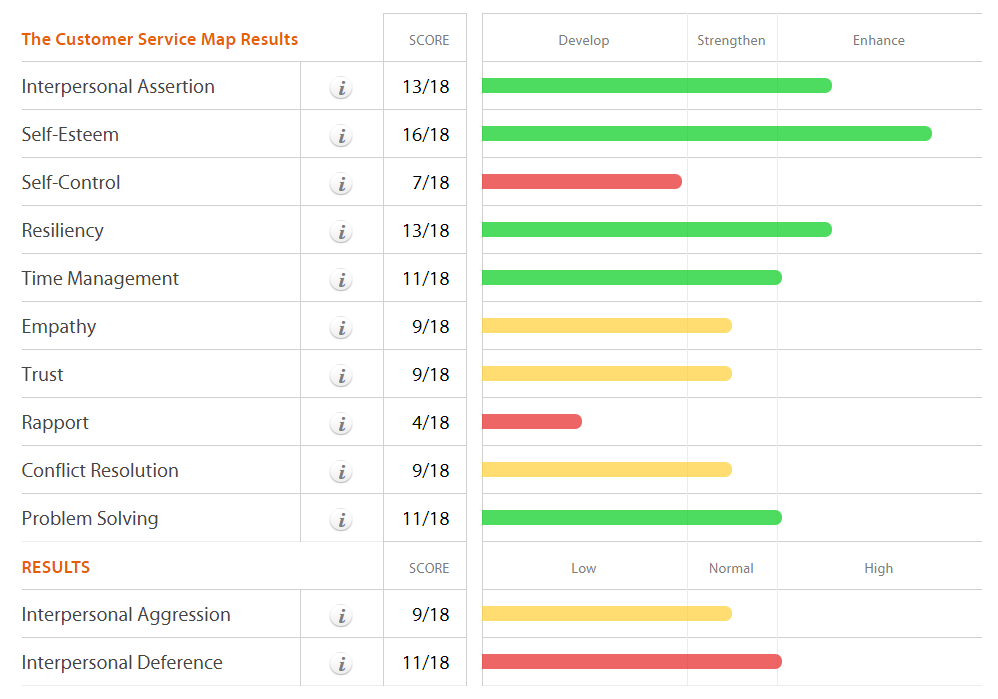
Task: Click the Self-Control info icon
Action: pos(342,183)
